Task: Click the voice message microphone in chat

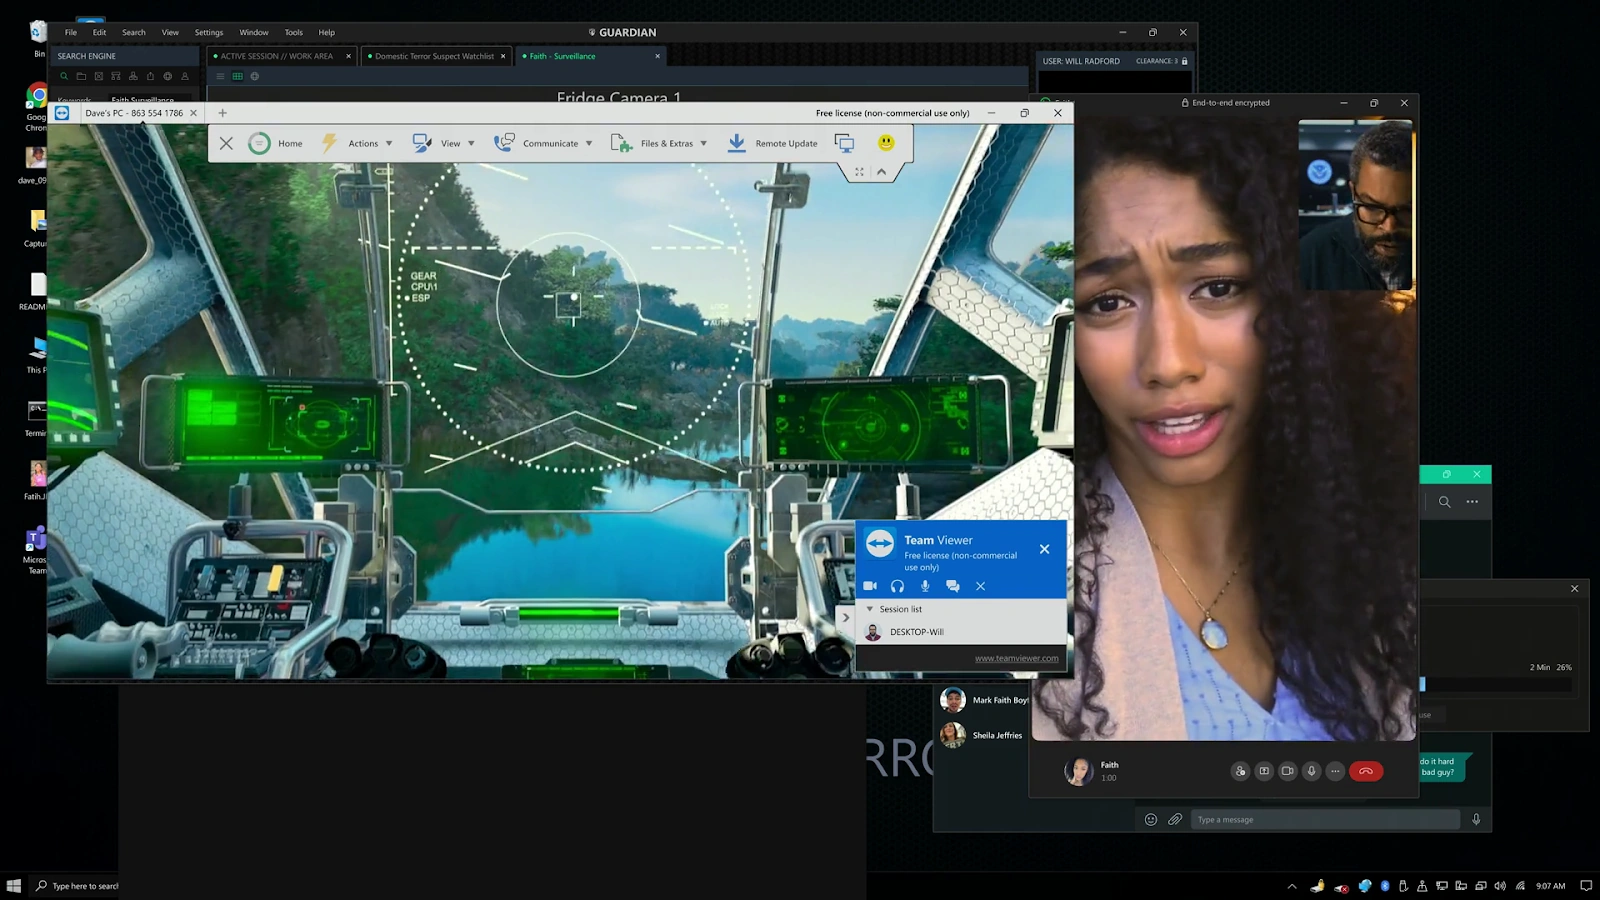Action: pyautogui.click(x=1476, y=819)
